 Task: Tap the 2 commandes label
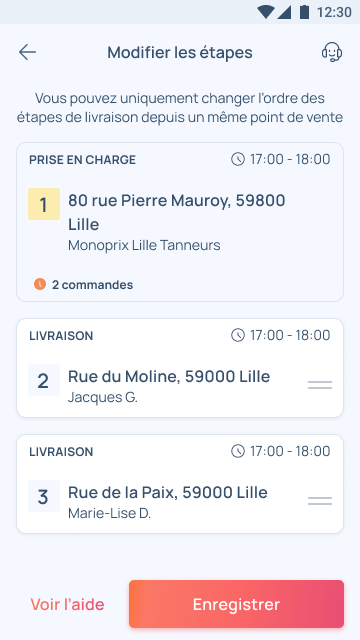(x=92, y=285)
